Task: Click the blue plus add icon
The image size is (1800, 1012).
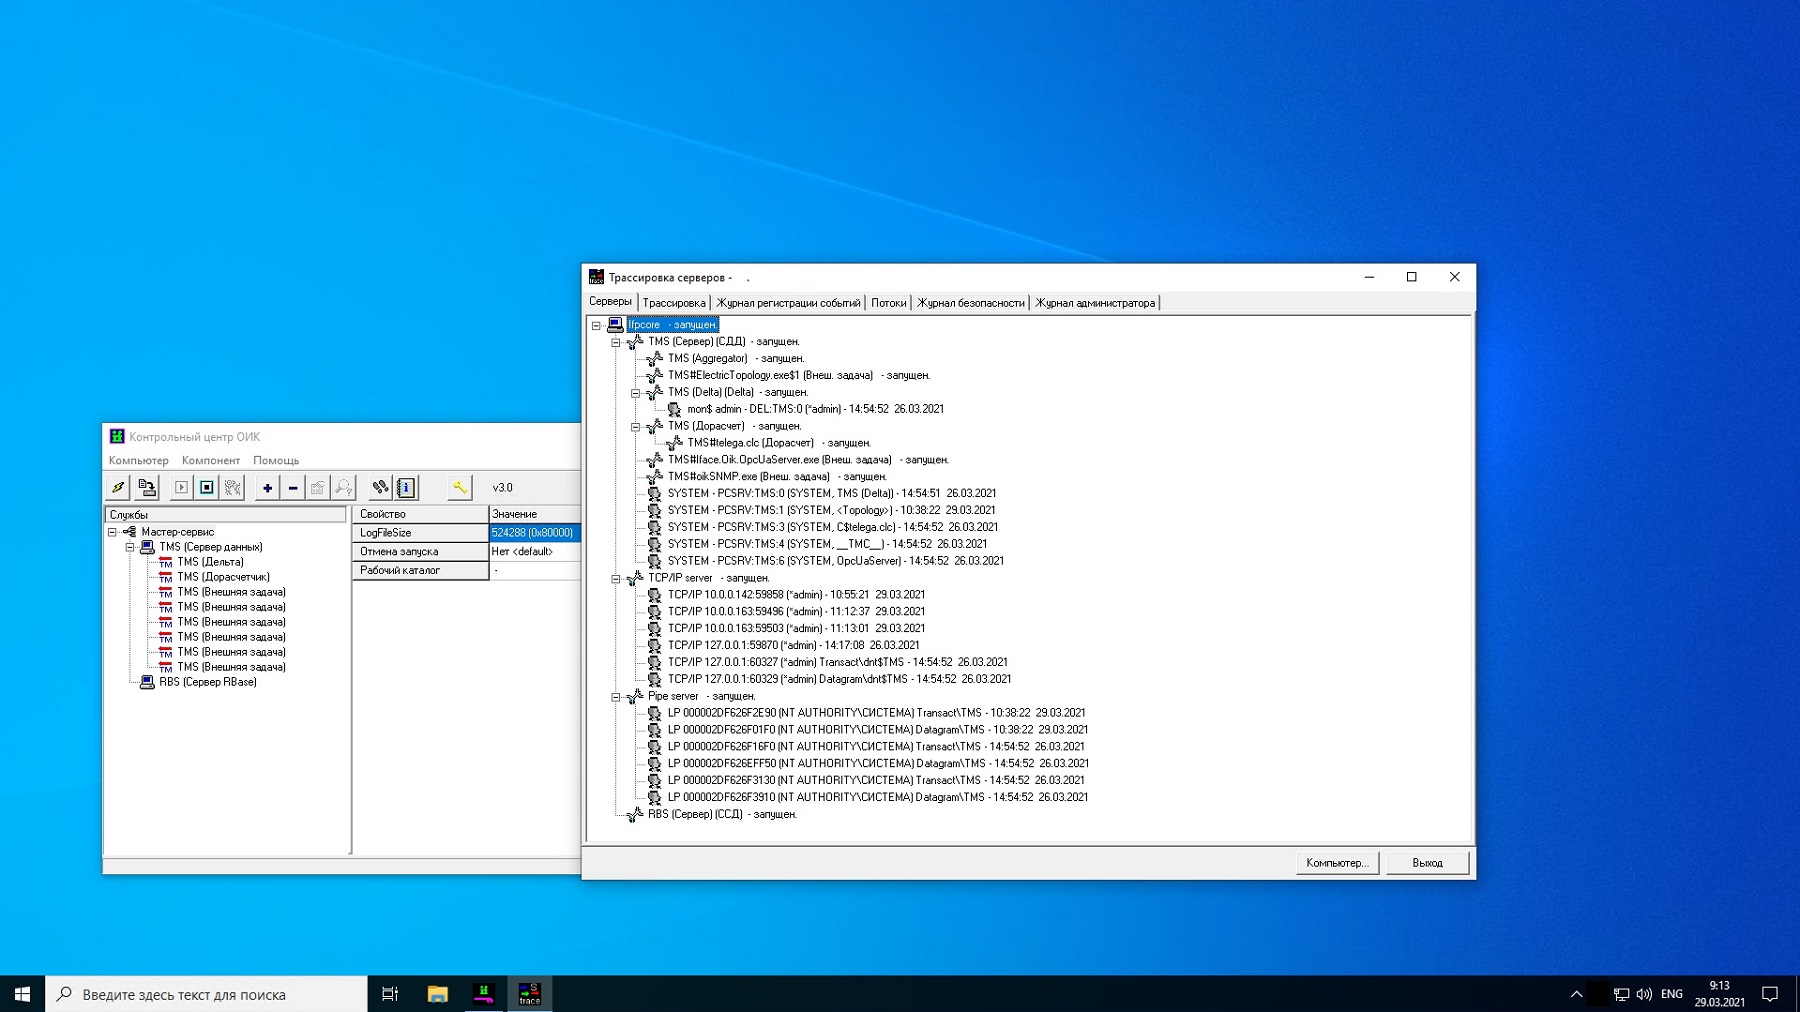Action: [x=267, y=488]
